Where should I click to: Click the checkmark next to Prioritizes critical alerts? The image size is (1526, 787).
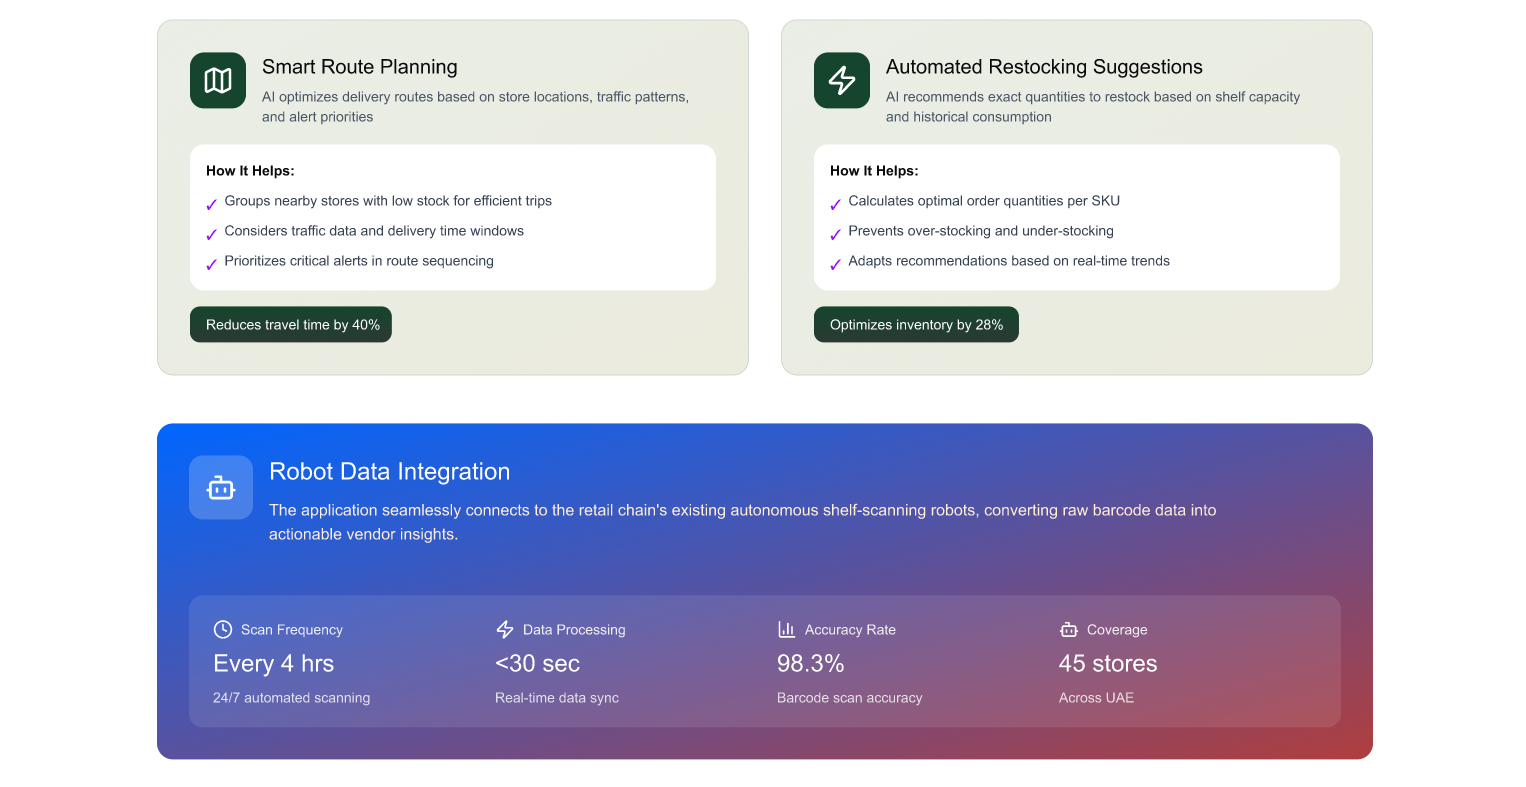(211, 265)
